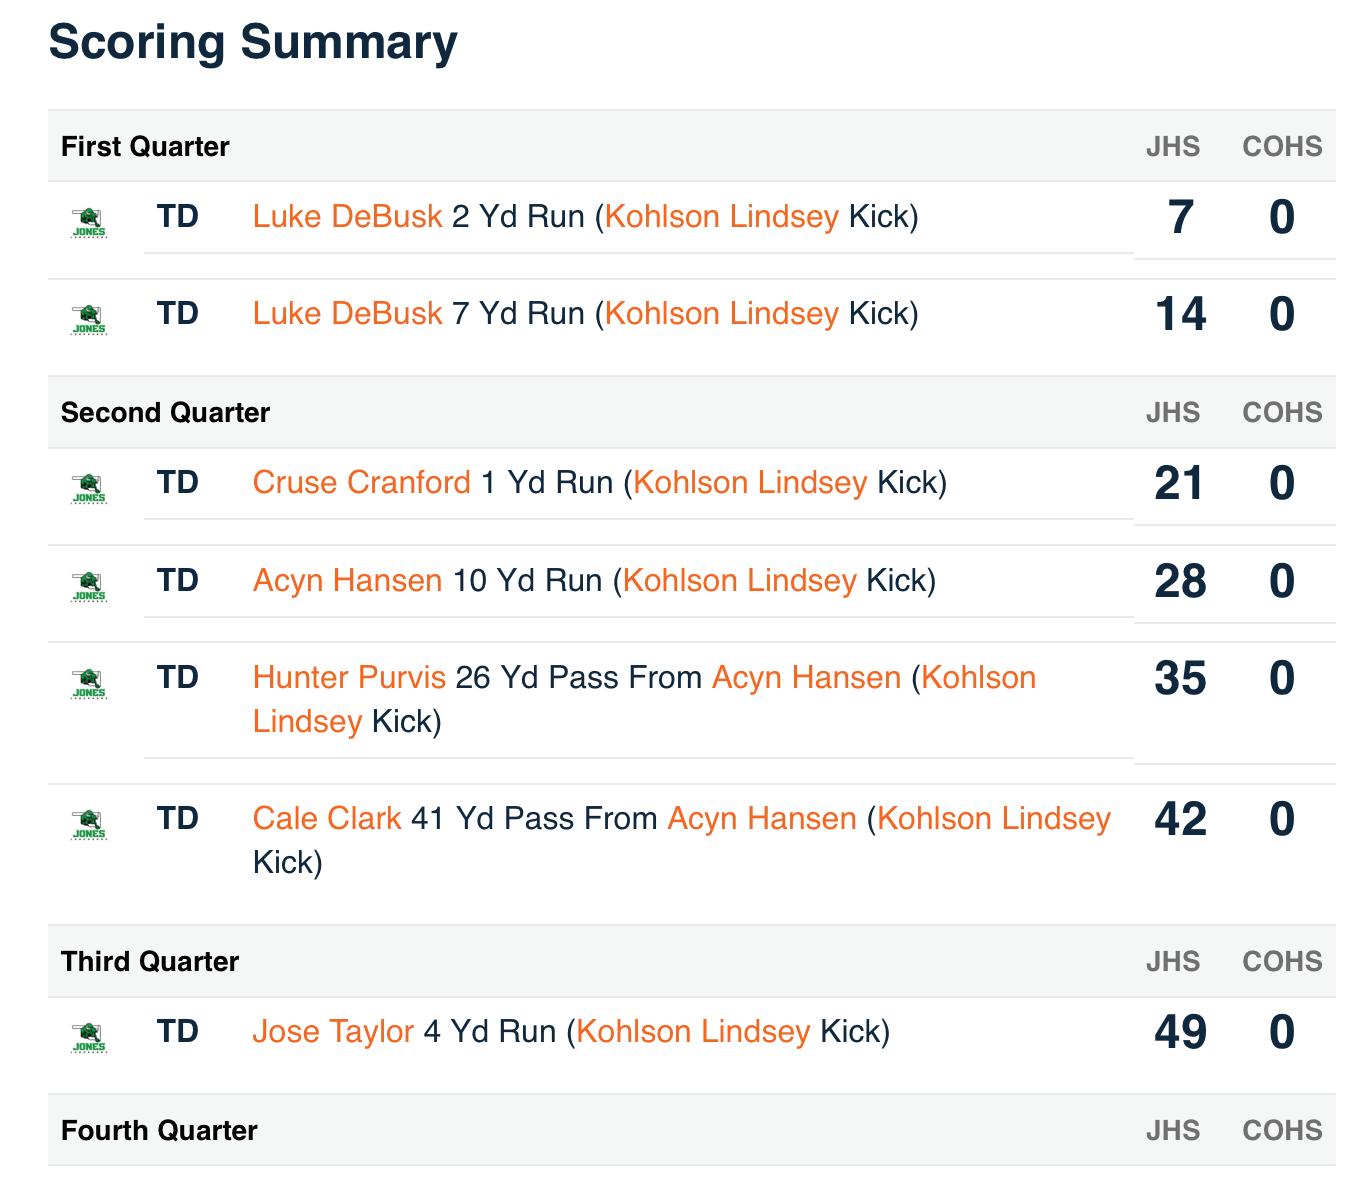Click Jones logo beside Acyn Hansen 10 Yd Run

point(89,585)
